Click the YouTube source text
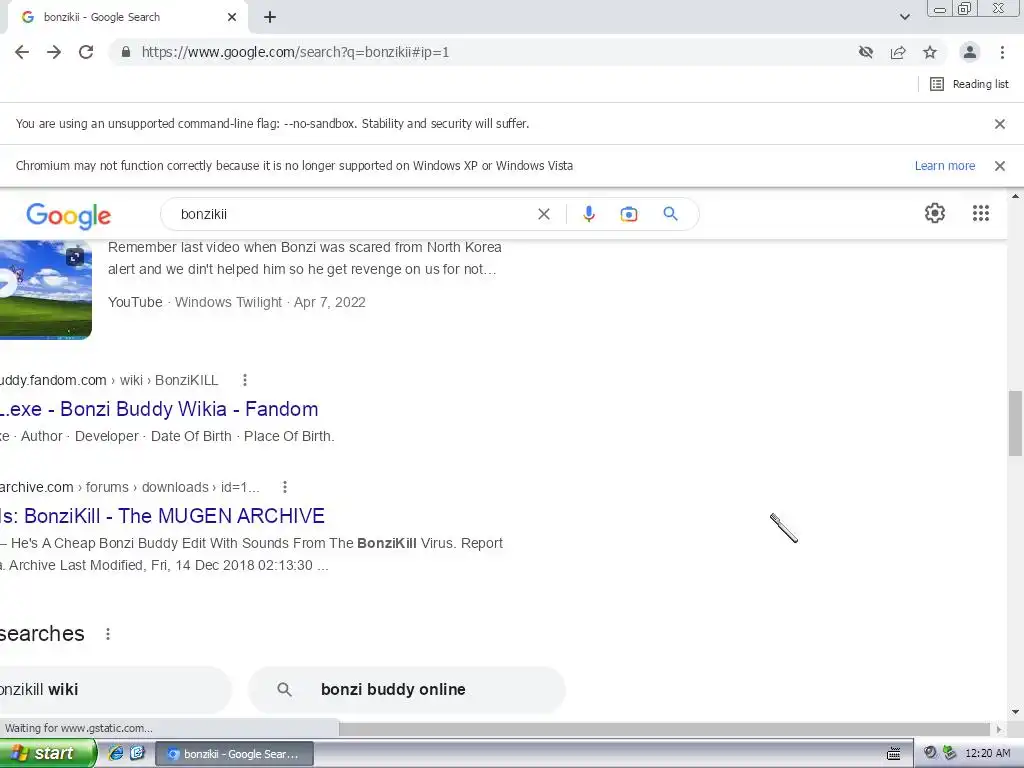 pos(135,302)
